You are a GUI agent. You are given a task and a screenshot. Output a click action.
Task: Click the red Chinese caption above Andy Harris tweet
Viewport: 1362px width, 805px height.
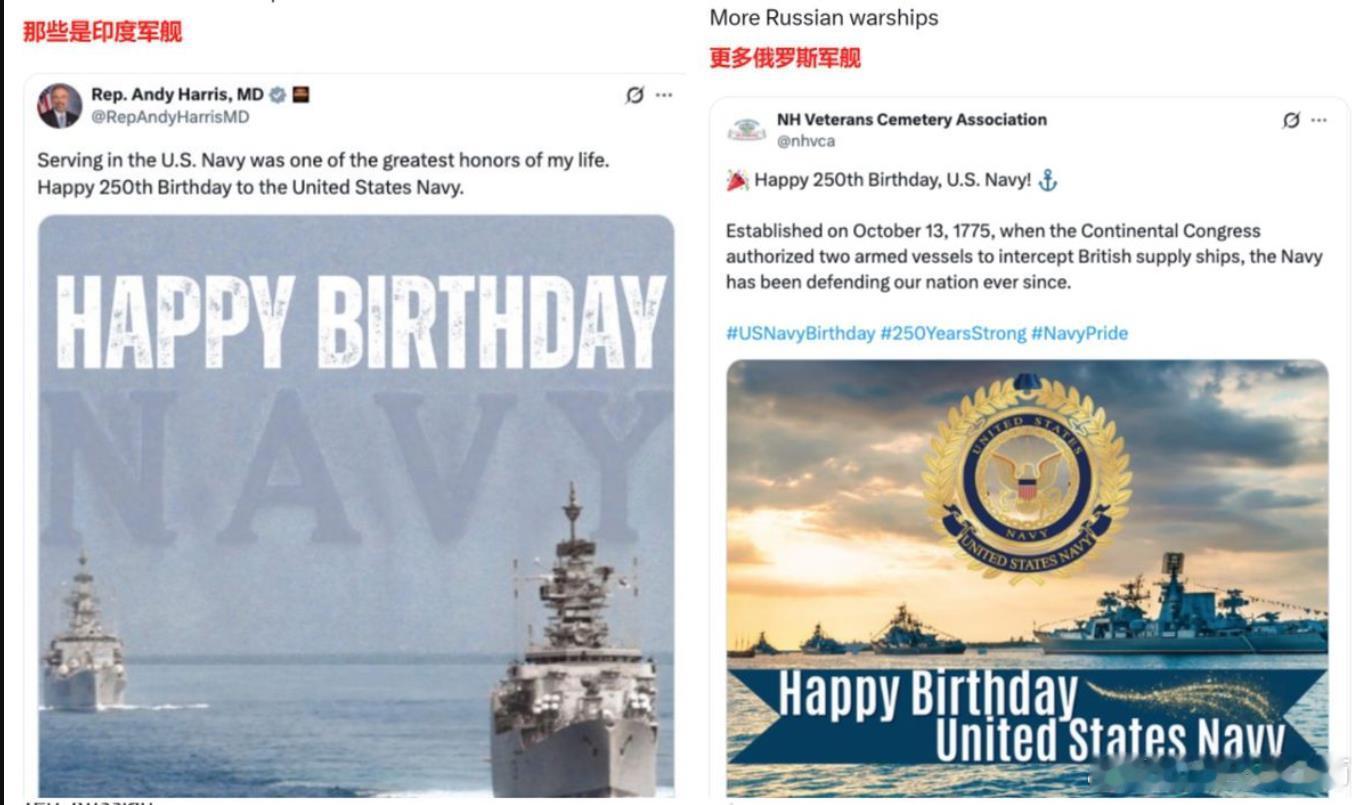(103, 32)
